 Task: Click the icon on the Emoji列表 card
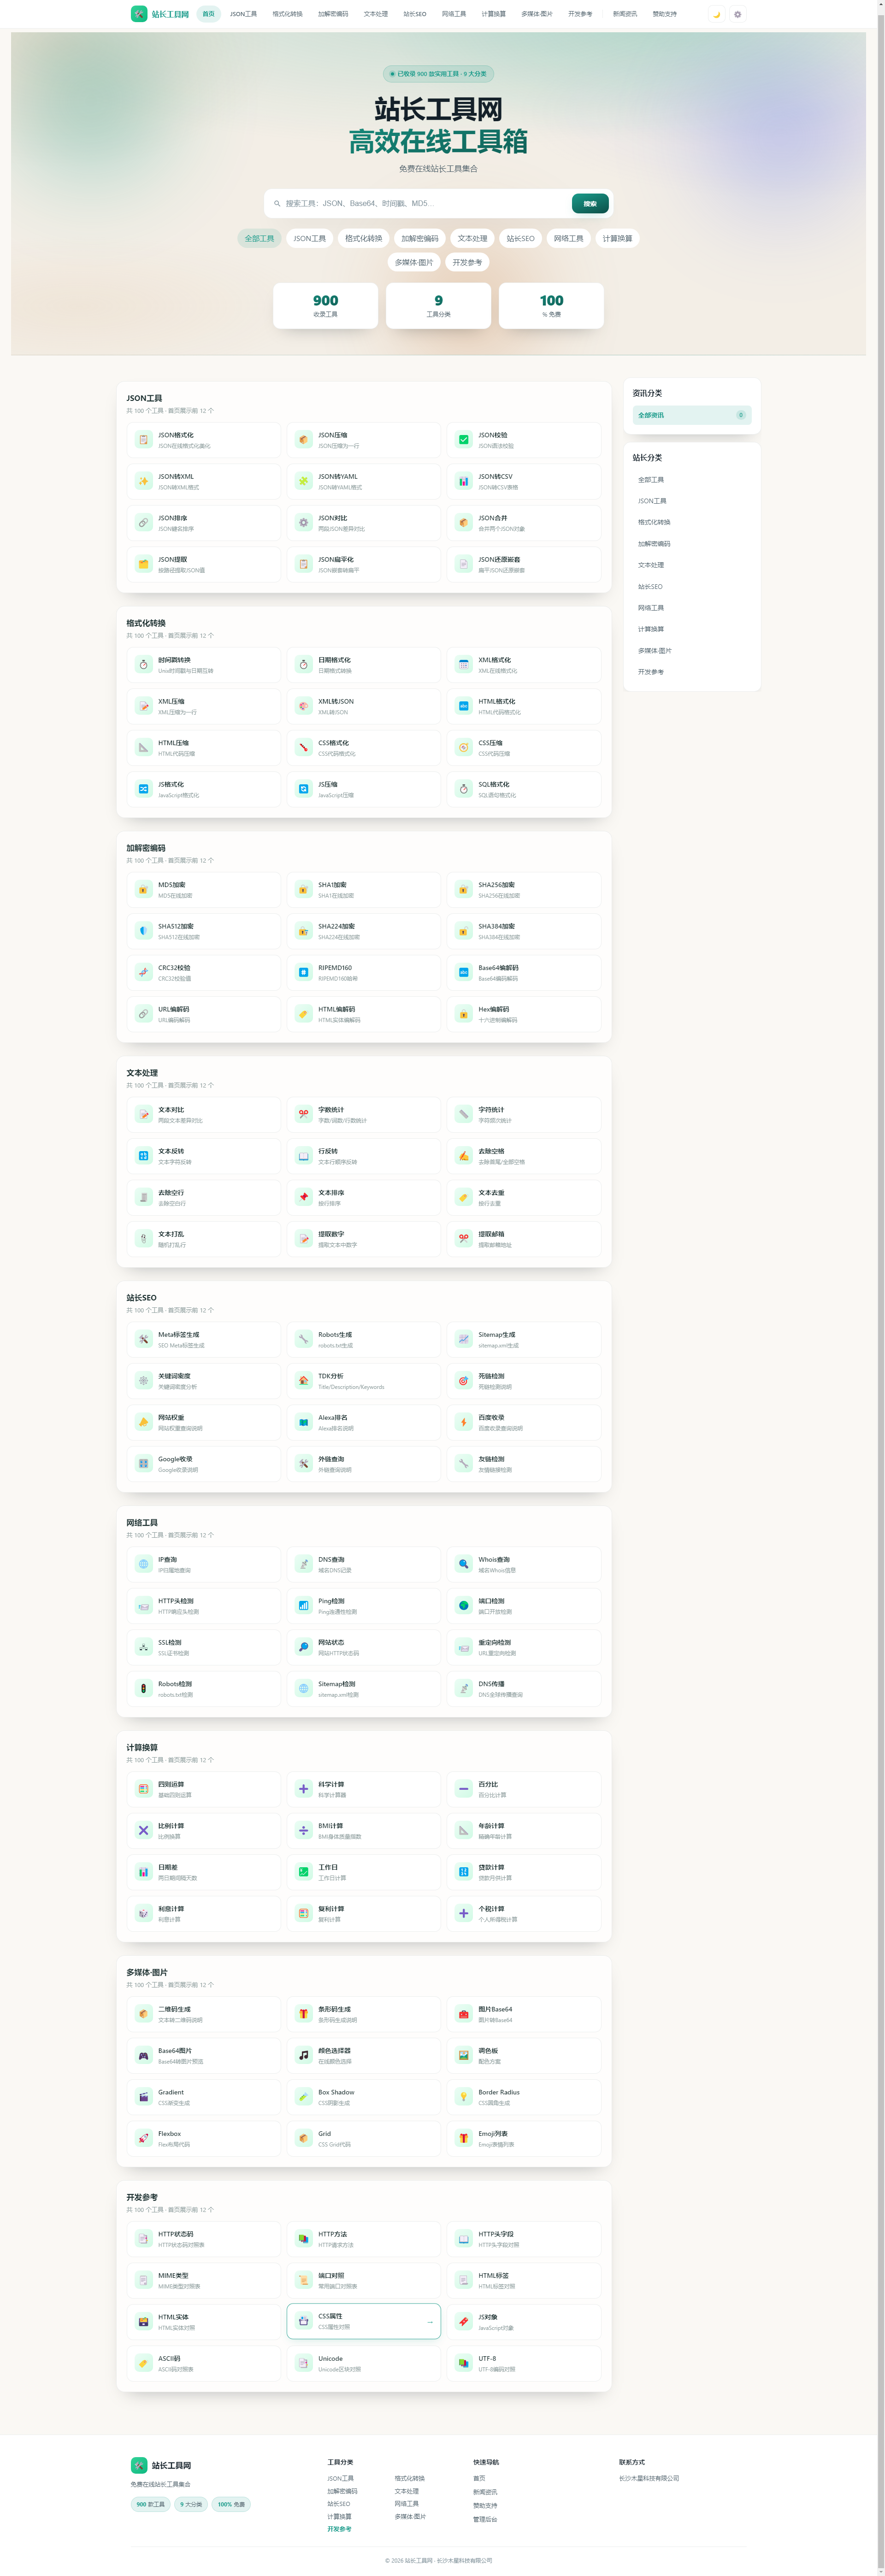464,2138
